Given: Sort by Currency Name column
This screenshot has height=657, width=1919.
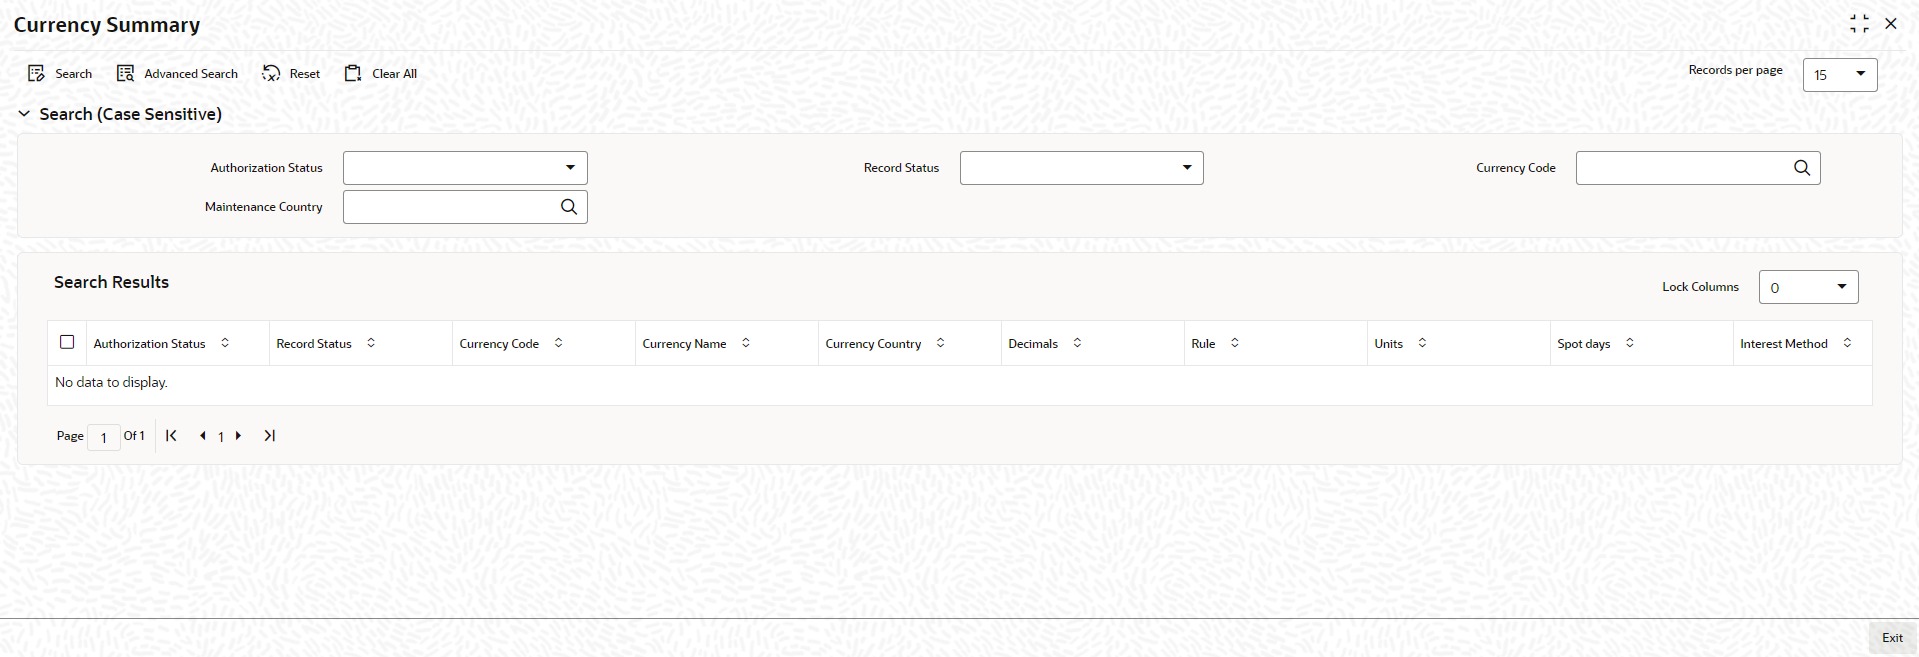Looking at the screenshot, I should pos(745,343).
